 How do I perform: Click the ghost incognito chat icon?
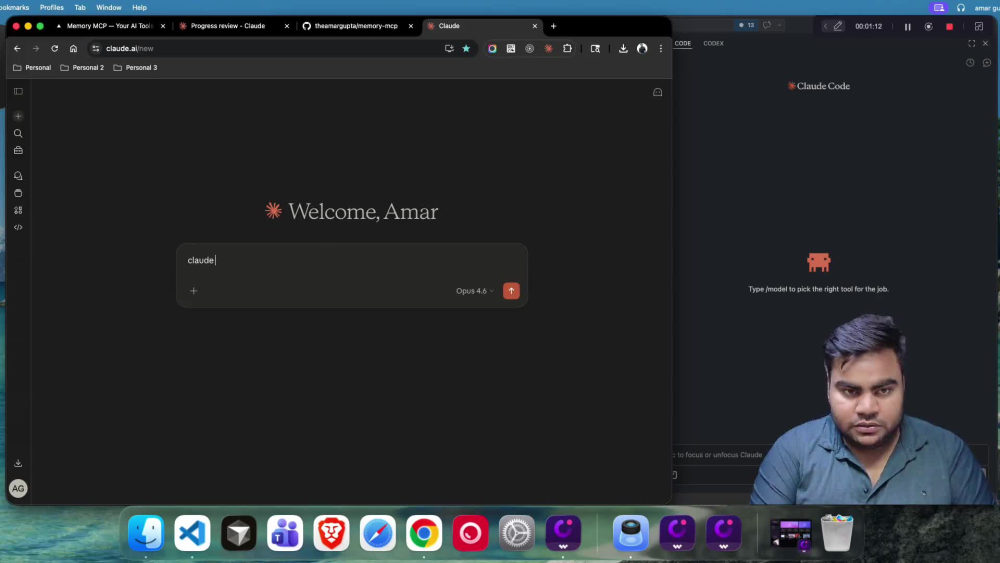[x=658, y=92]
